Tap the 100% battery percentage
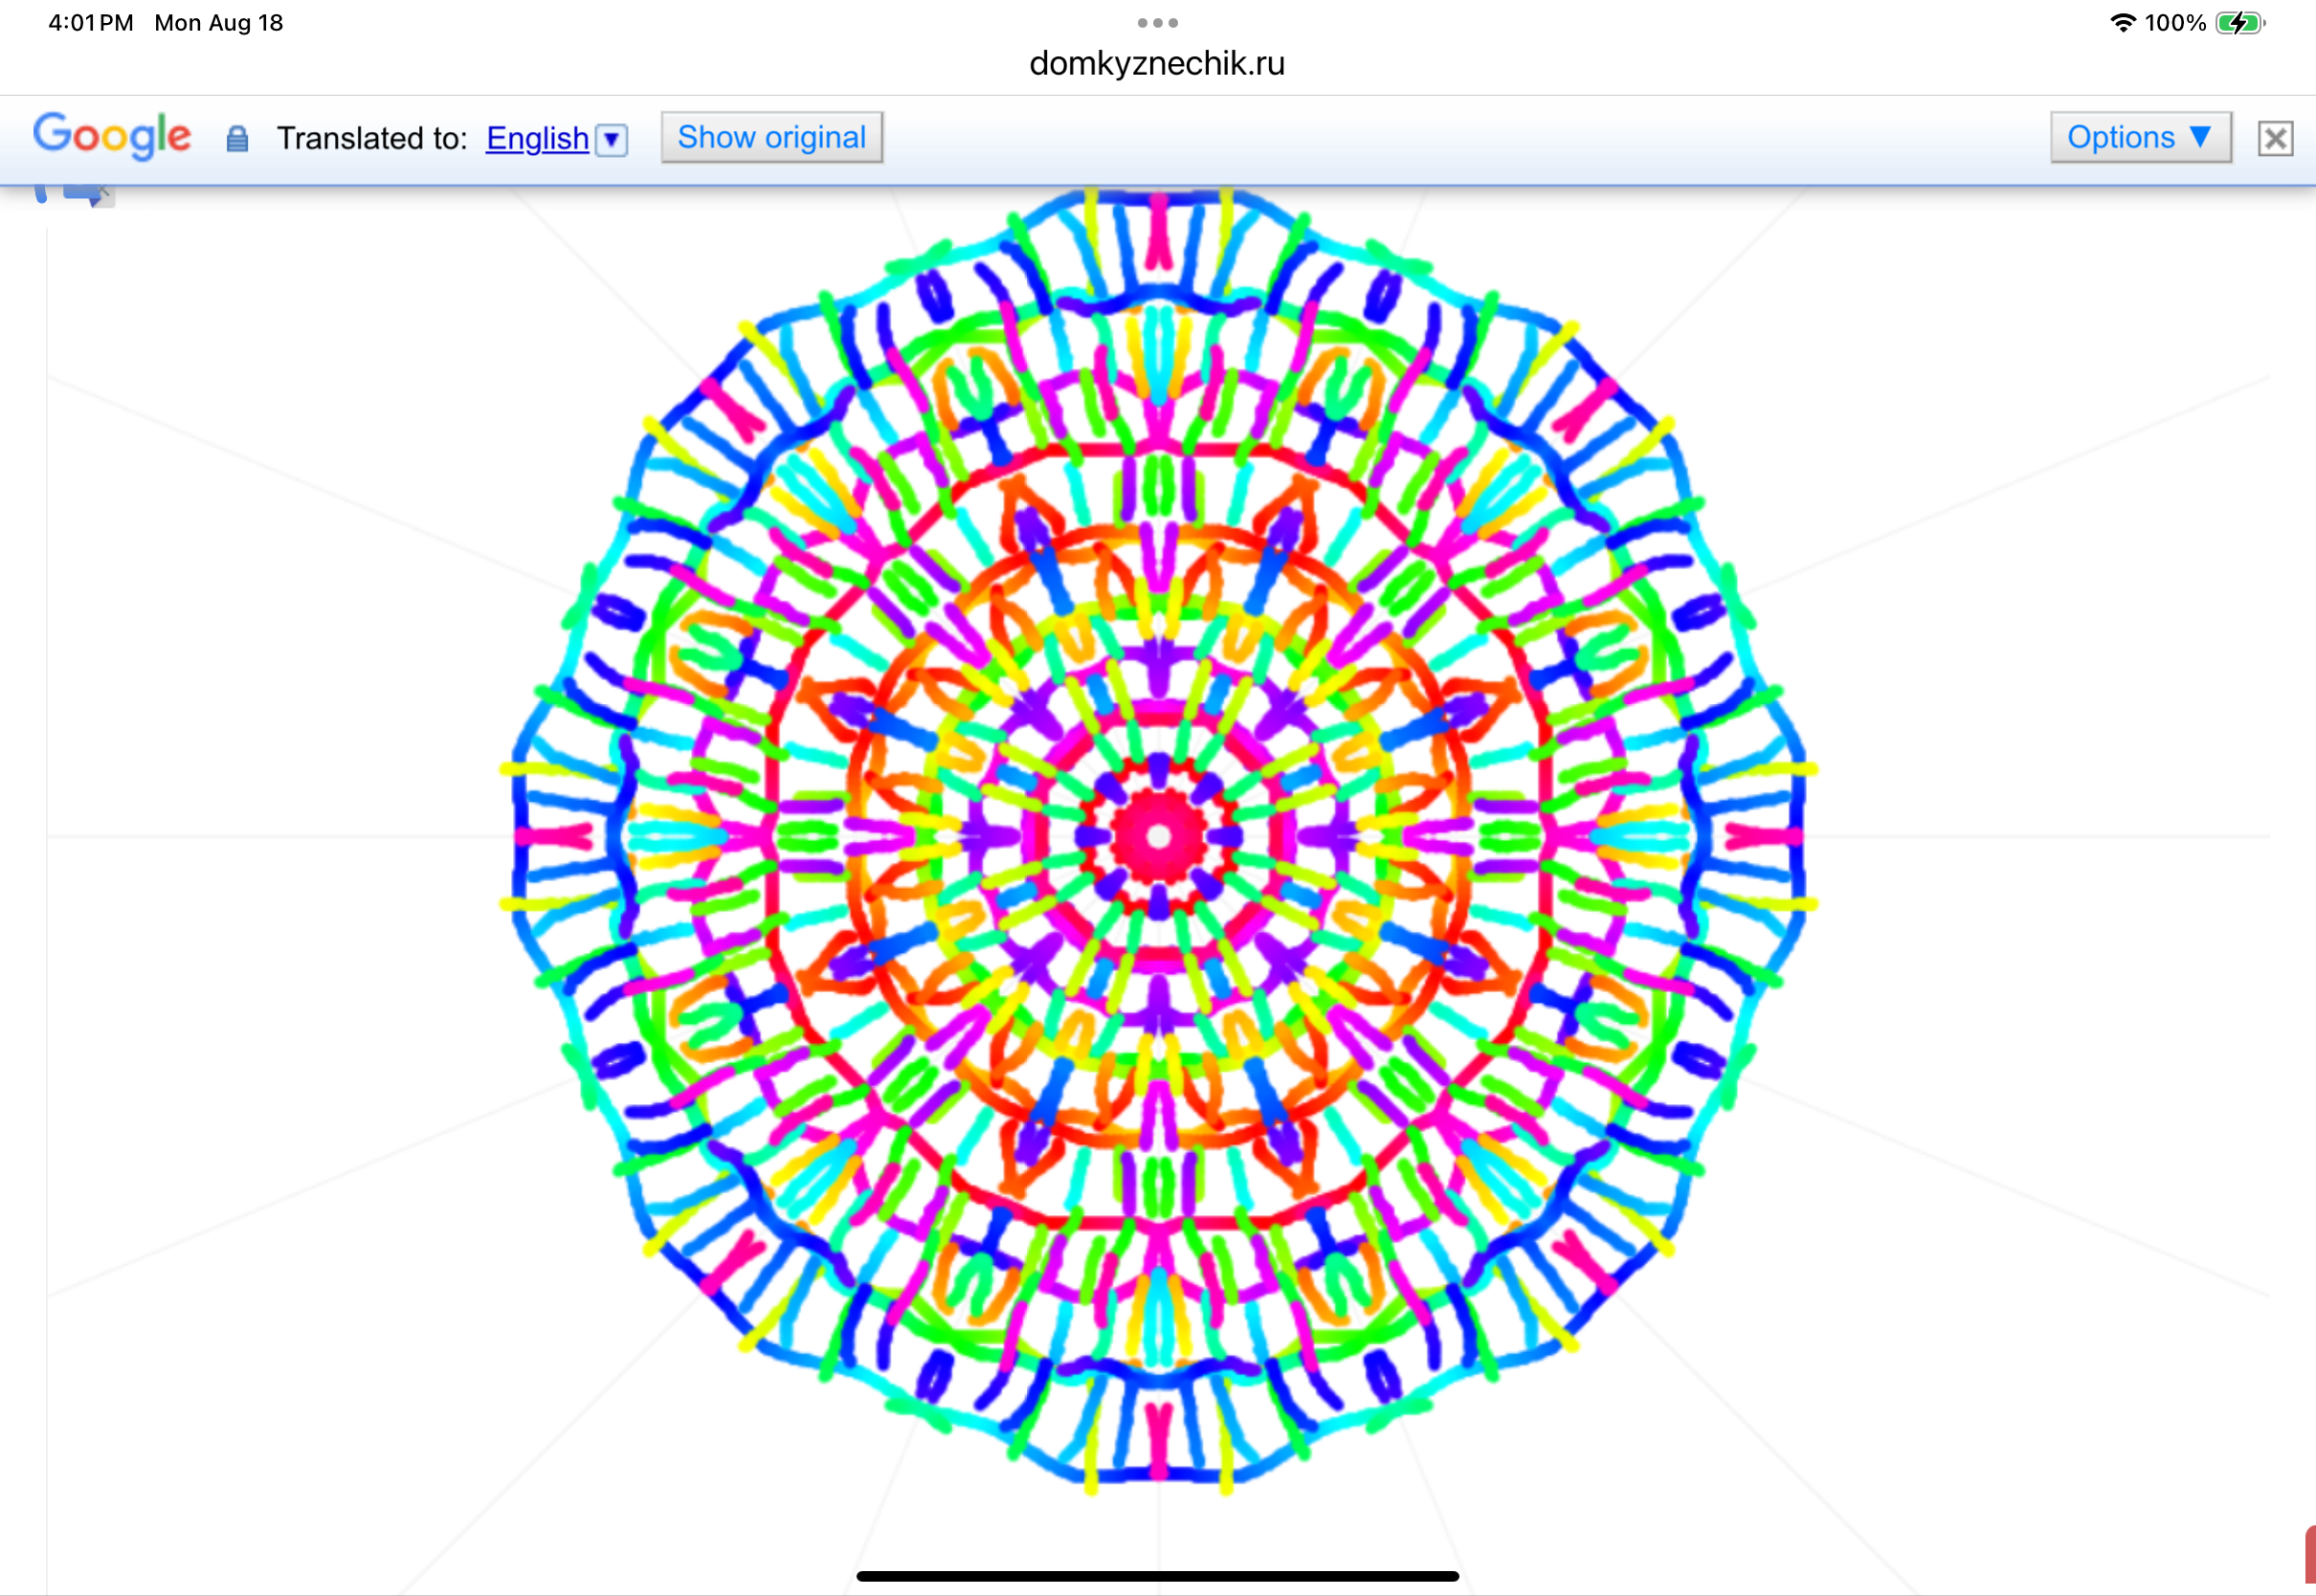Screen dimensions: 2316x1596 pyautogui.click(x=2175, y=22)
